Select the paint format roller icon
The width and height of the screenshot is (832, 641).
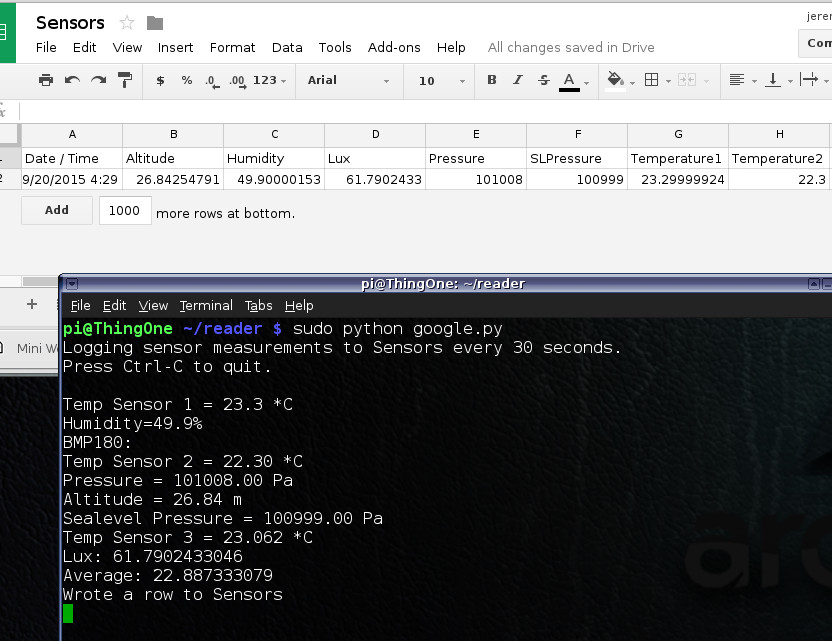pos(125,80)
